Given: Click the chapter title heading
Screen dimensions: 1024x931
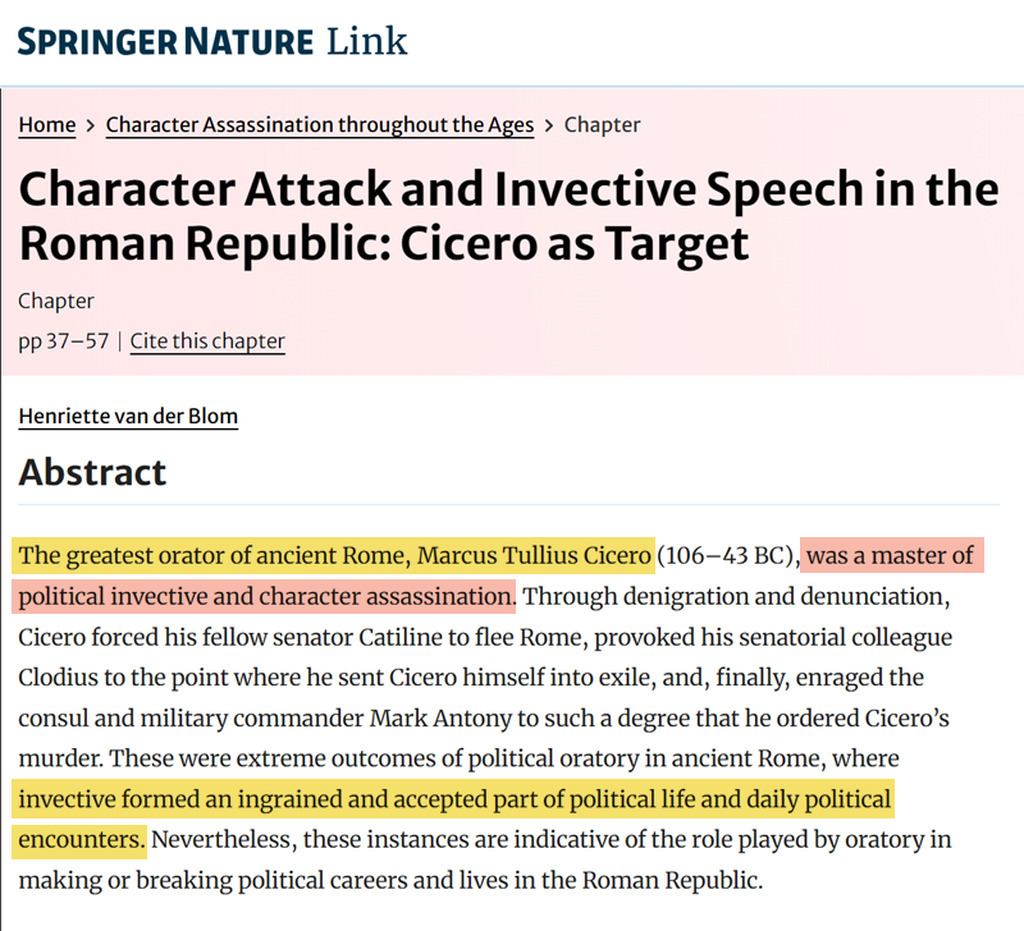Looking at the screenshot, I should (x=509, y=215).
